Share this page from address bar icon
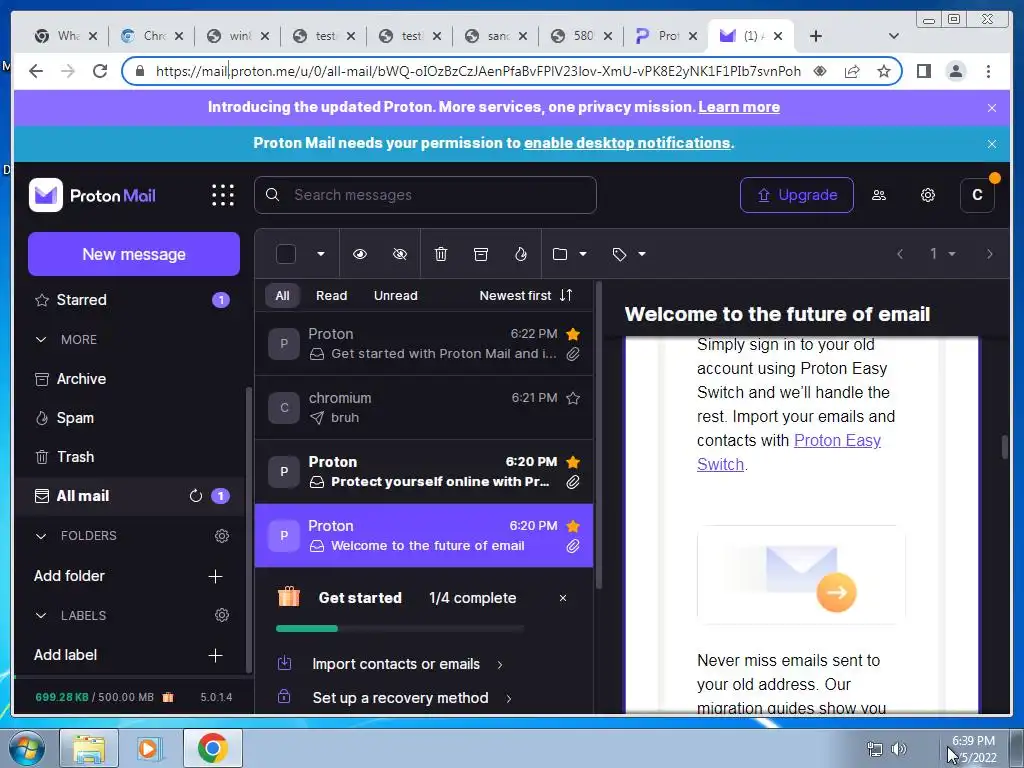The image size is (1024, 768). pyautogui.click(x=852, y=71)
